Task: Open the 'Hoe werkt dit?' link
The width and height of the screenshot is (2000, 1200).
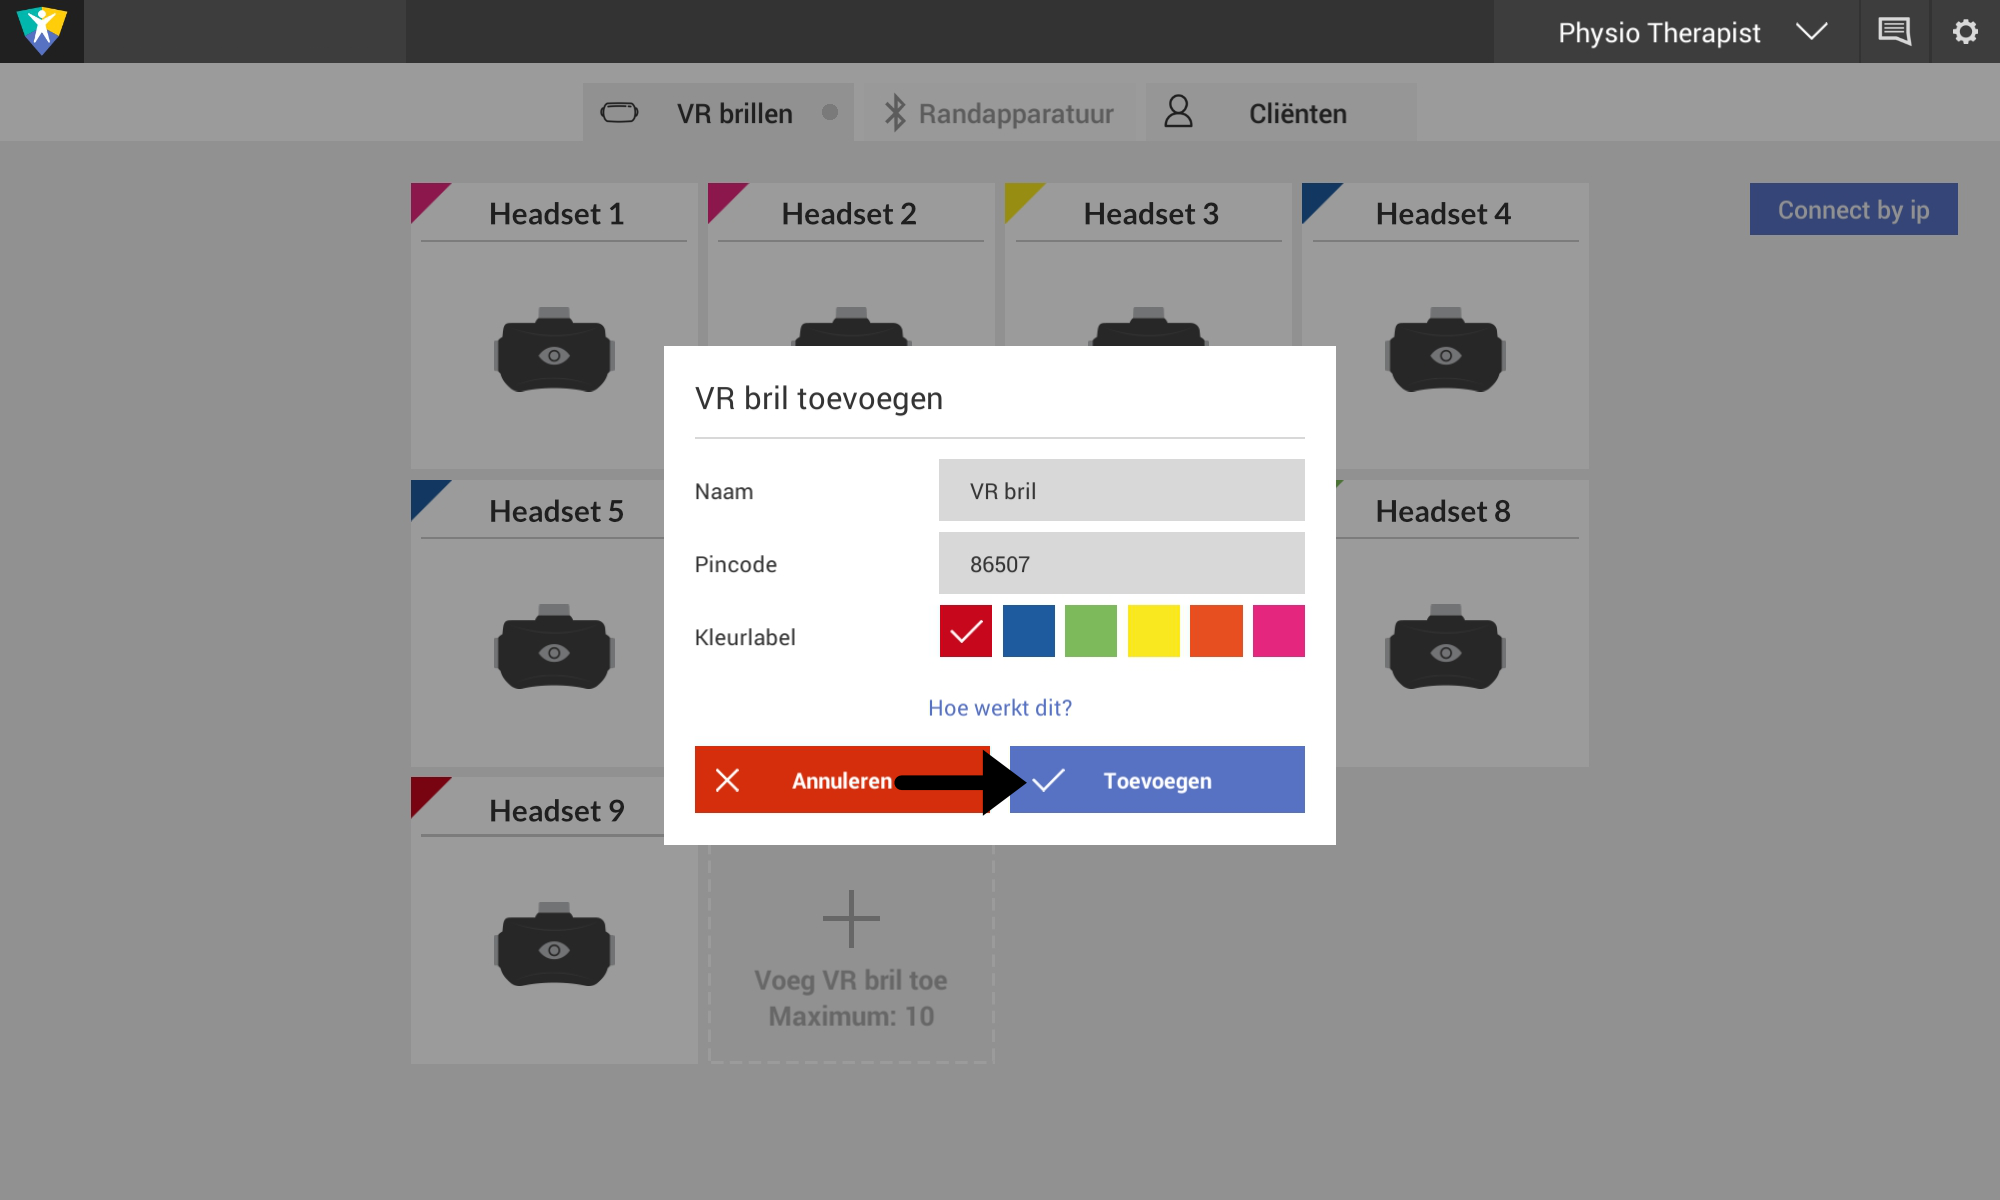Action: (1000, 708)
